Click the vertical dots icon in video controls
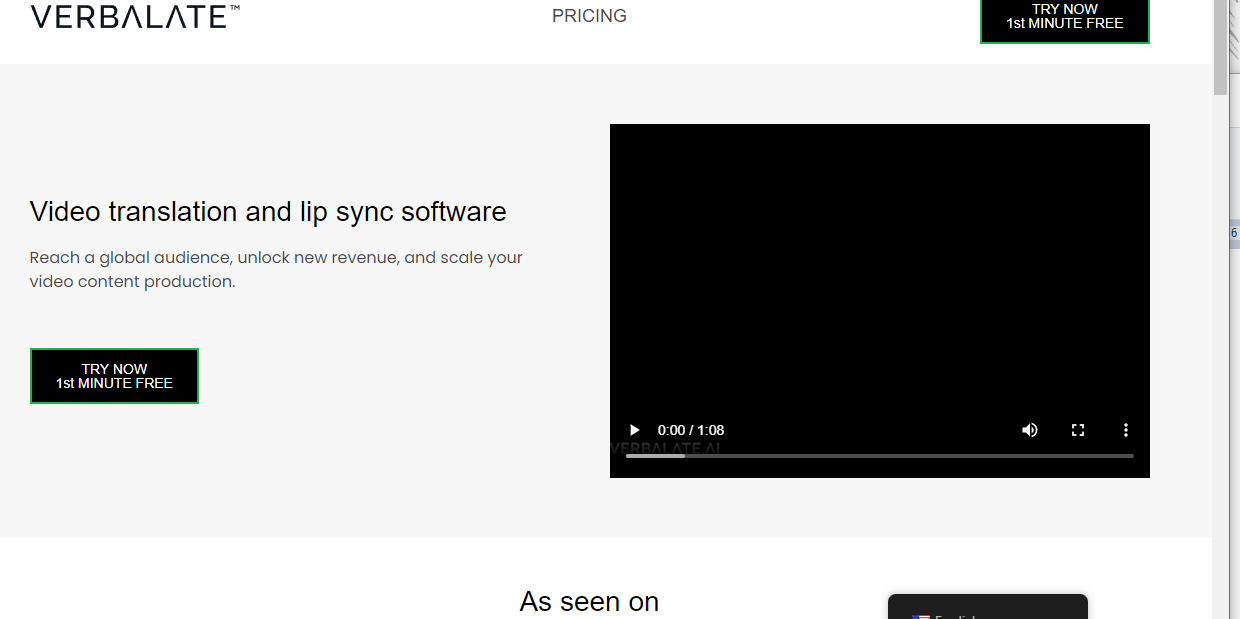The image size is (1240, 619). tap(1125, 429)
